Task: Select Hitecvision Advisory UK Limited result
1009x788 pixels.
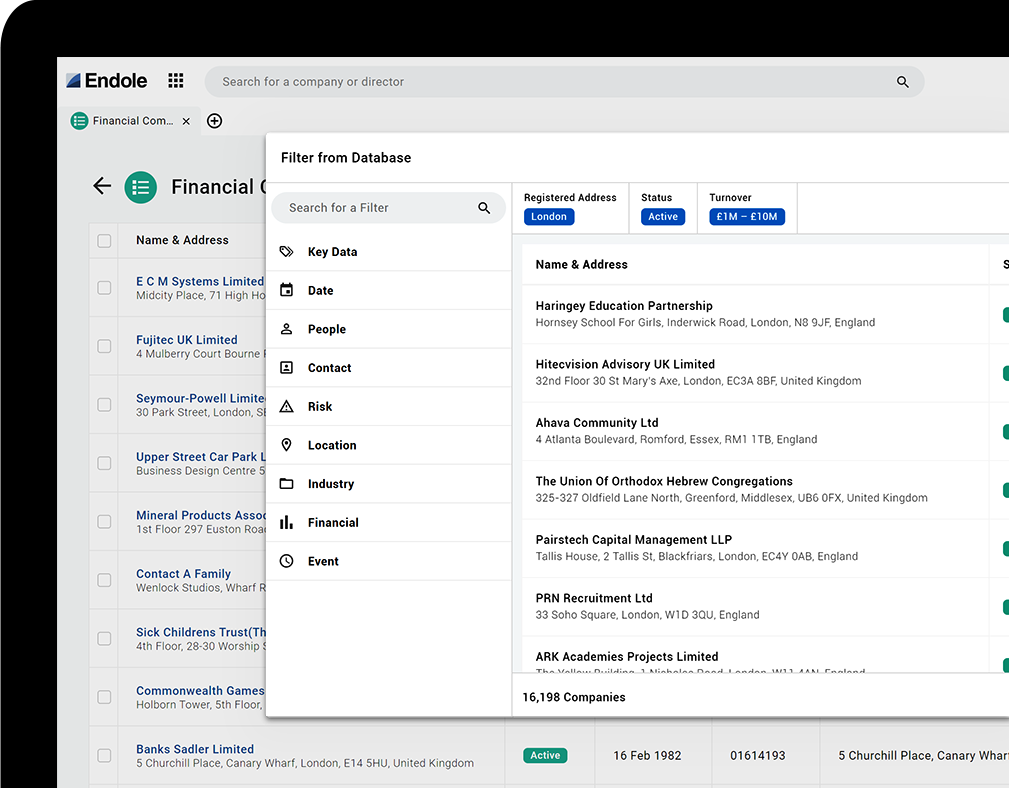Action: coord(755,372)
